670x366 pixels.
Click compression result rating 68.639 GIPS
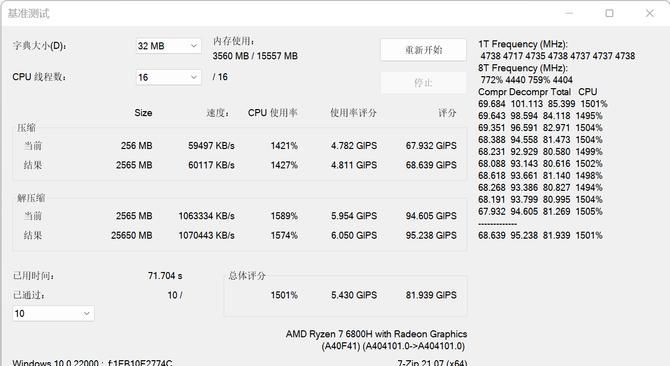coord(431,165)
